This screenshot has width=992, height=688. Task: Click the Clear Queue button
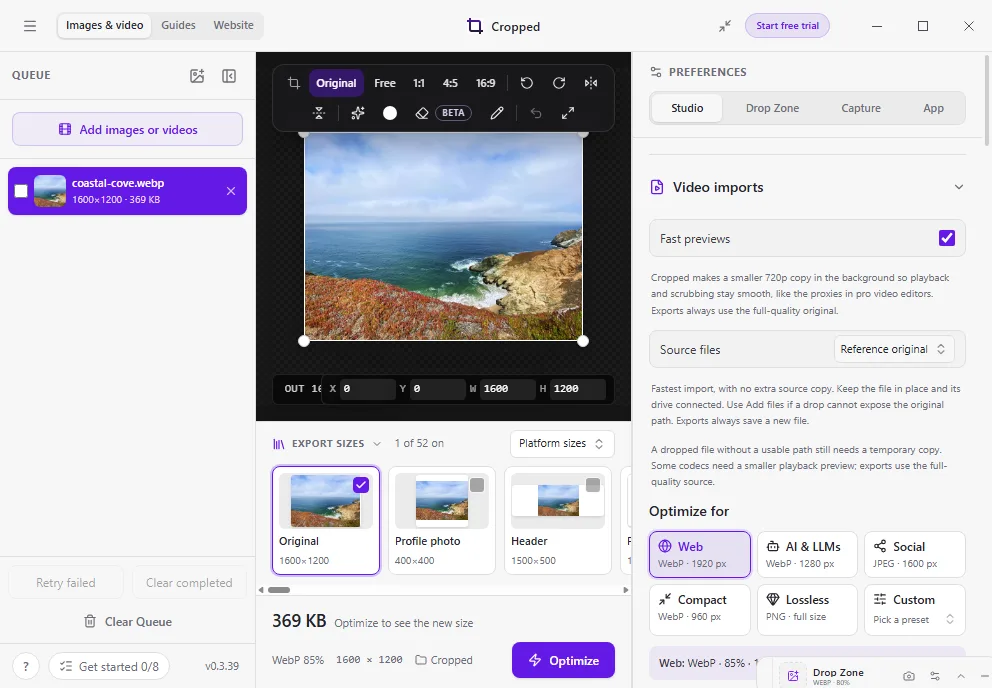pyautogui.click(x=127, y=622)
